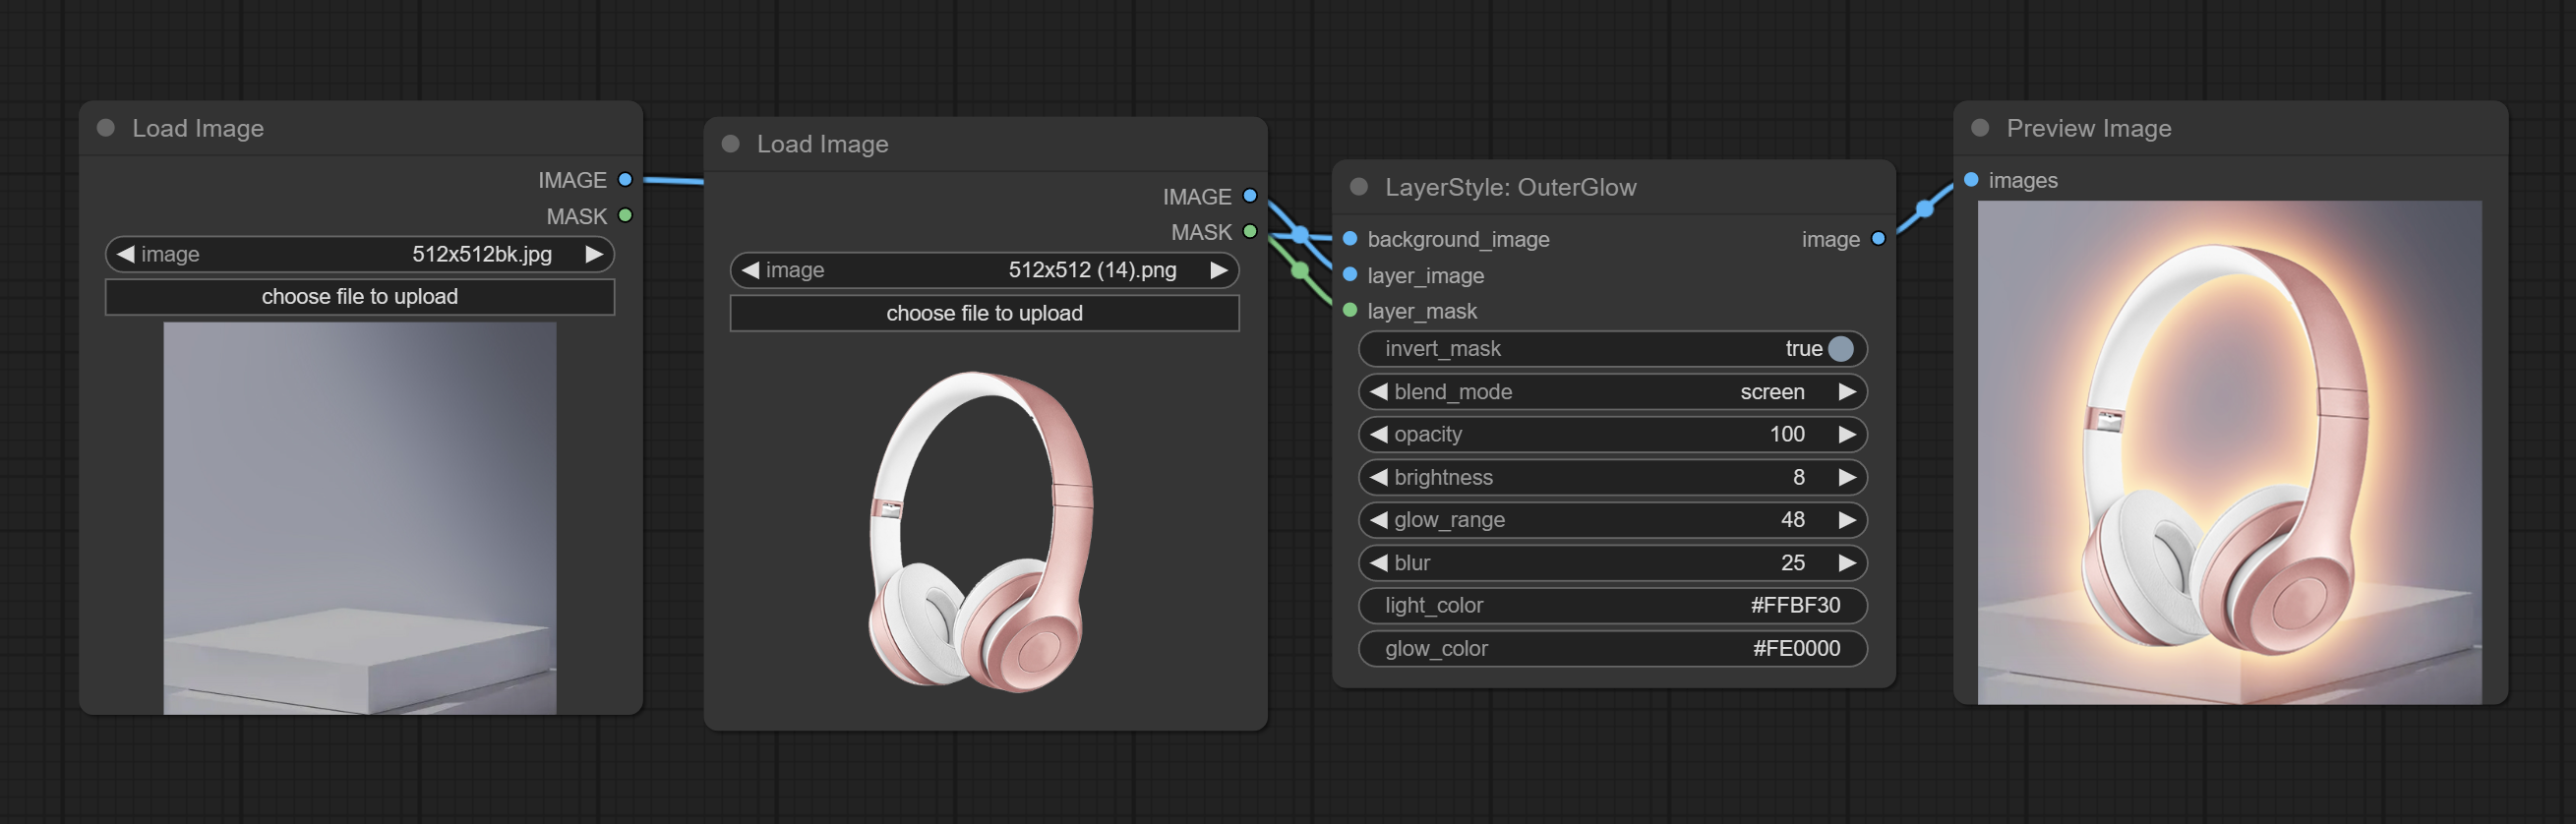The image size is (2576, 824).
Task: Click the LayerStyle: OuterGlow node title
Action: tap(1510, 187)
